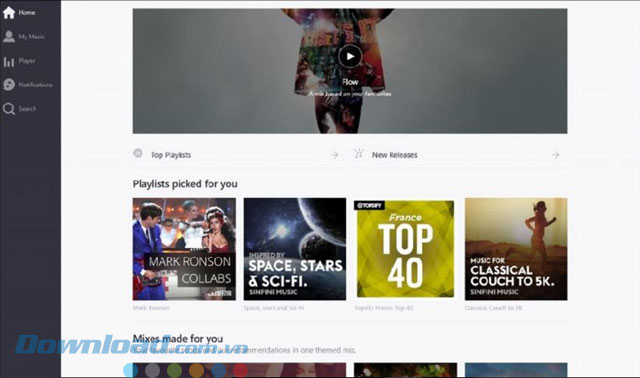Click the Mark Ronson caption text

[x=151, y=308]
